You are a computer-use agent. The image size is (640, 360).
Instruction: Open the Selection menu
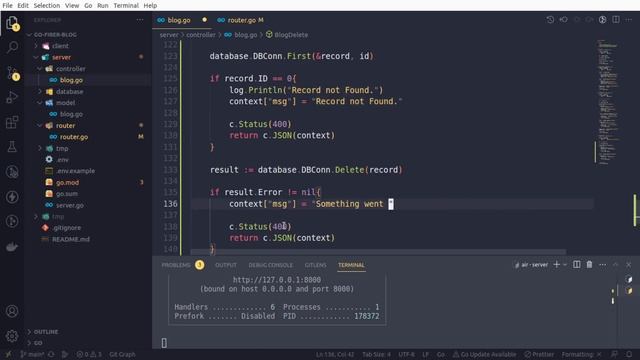pos(47,5)
